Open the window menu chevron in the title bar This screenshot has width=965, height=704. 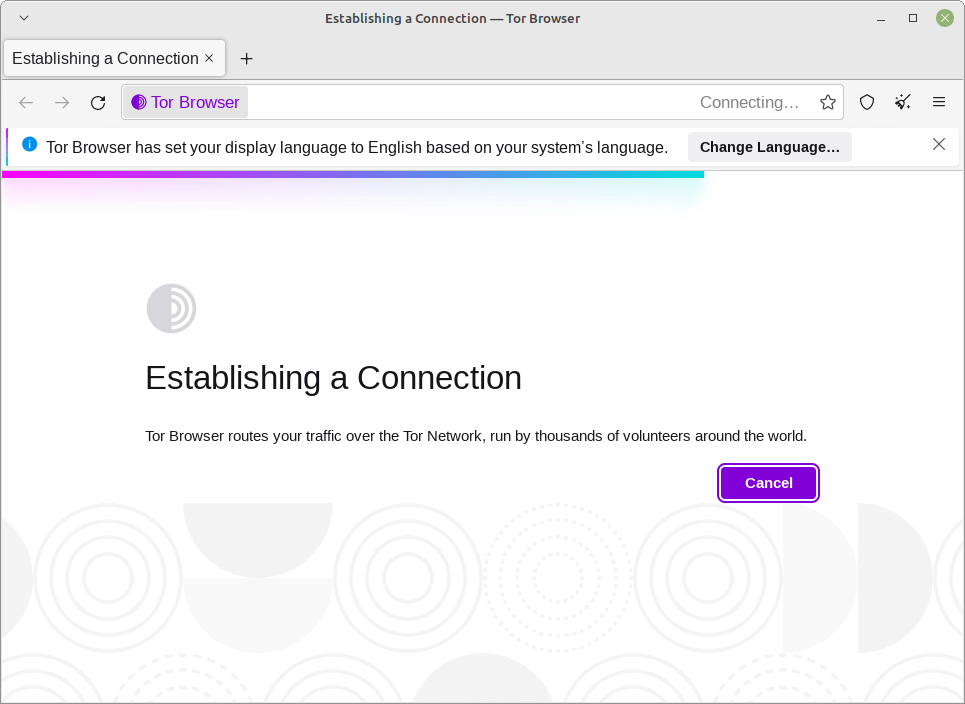(24, 18)
